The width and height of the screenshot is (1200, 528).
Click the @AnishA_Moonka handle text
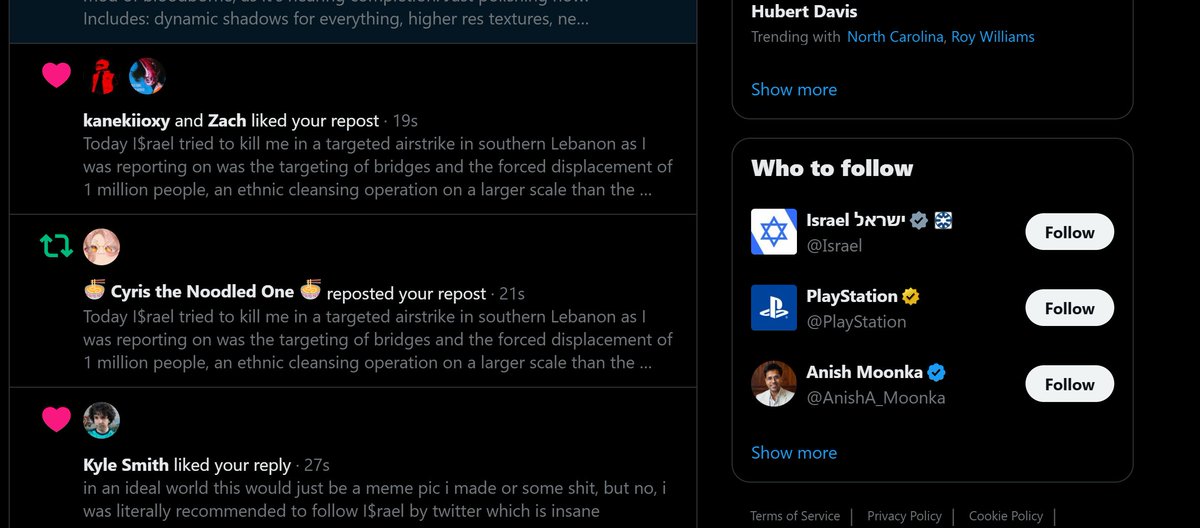(x=875, y=397)
